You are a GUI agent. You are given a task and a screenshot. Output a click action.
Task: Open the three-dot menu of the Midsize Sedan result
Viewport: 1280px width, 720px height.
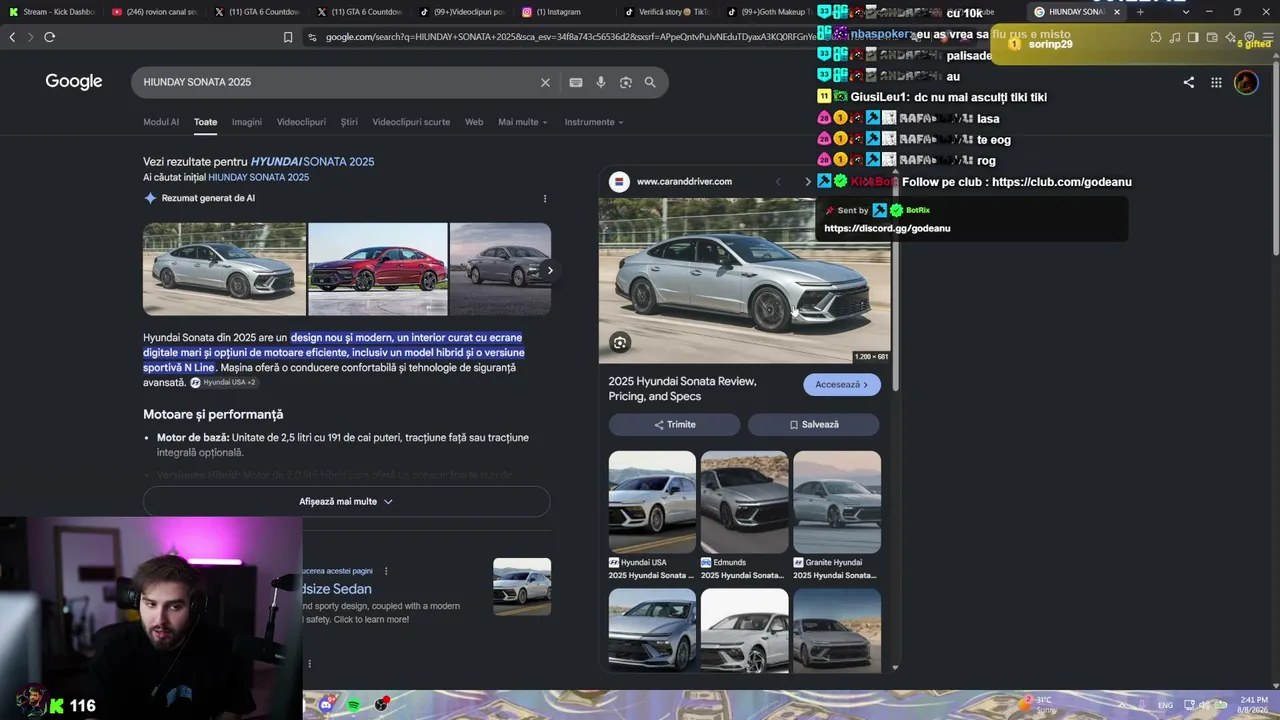pos(386,571)
